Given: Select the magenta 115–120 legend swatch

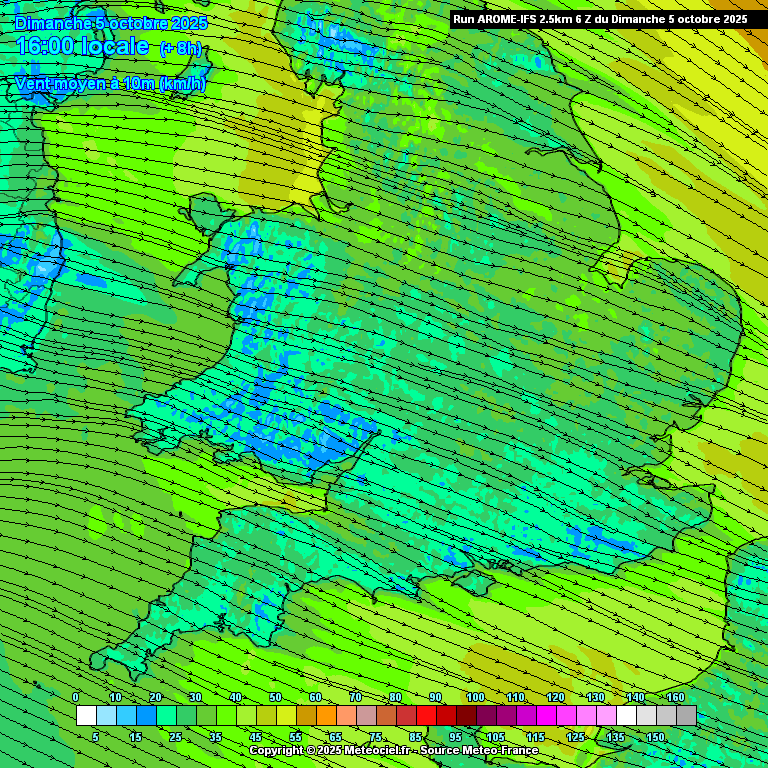Looking at the screenshot, I should point(546,716).
